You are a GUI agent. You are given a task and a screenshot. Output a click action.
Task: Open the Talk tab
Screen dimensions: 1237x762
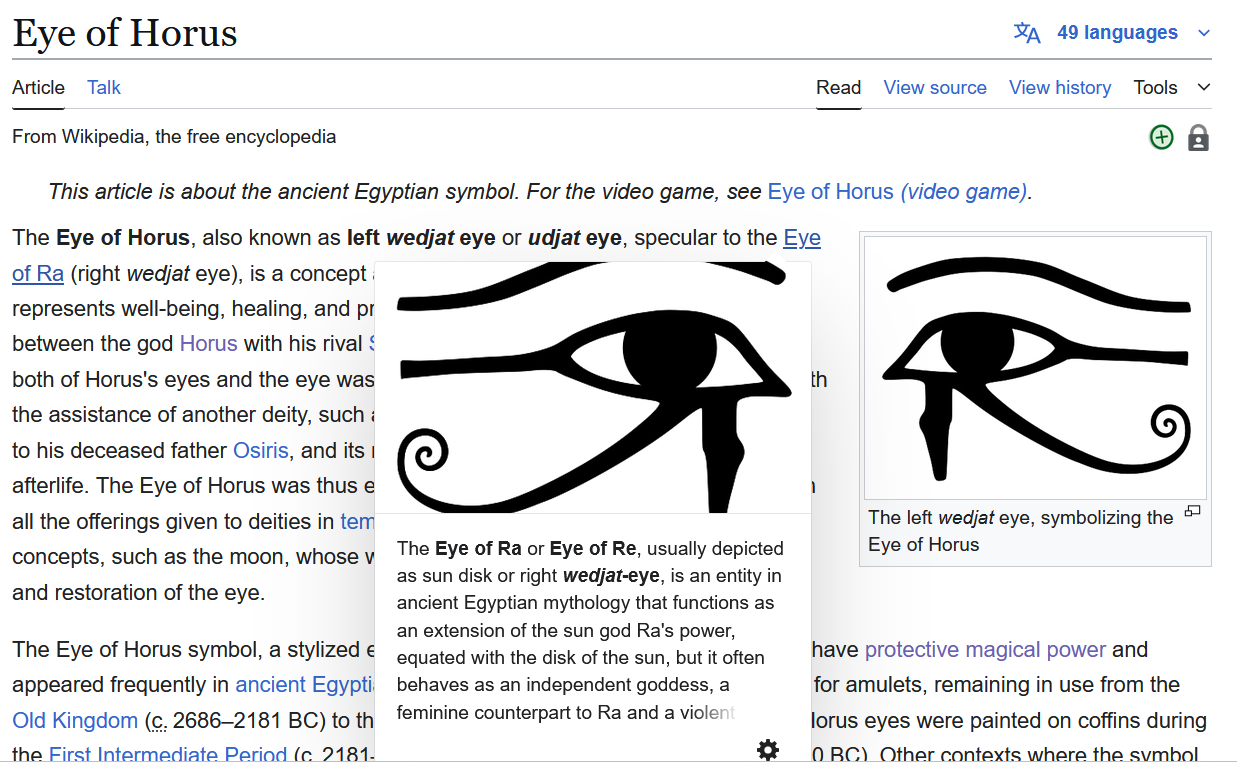coord(104,87)
